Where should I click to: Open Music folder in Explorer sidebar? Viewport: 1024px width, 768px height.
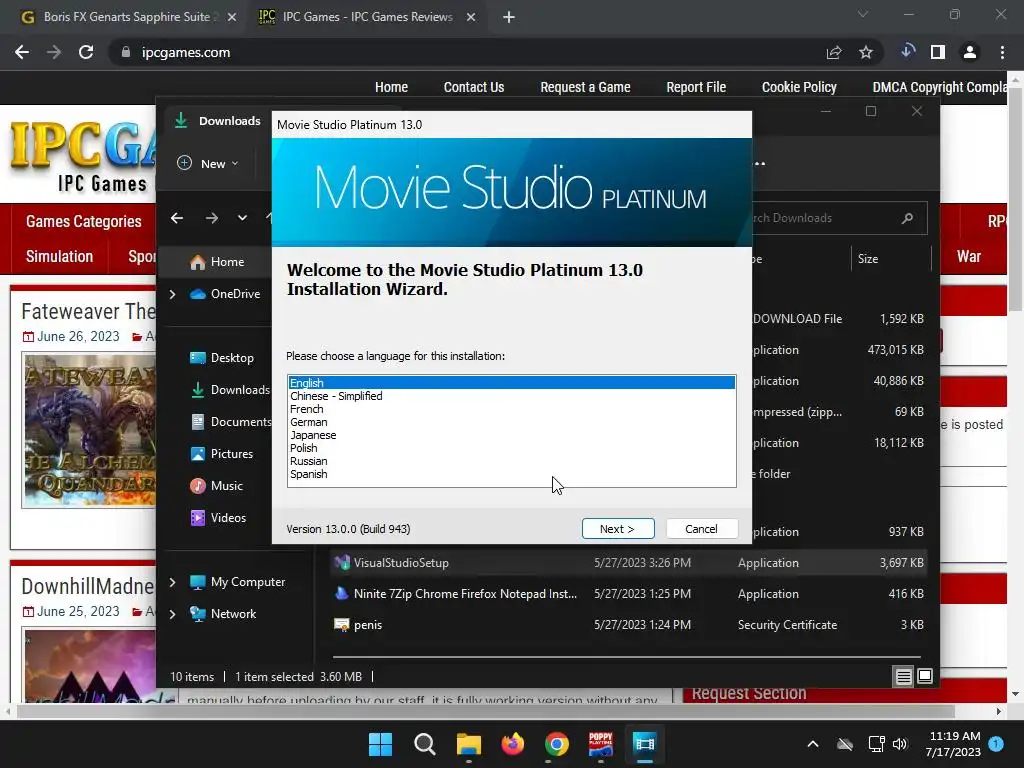coord(217,486)
